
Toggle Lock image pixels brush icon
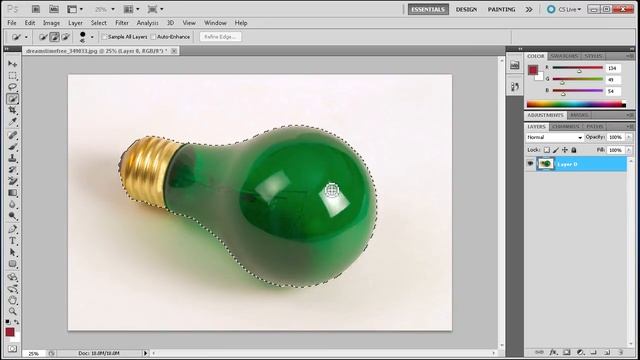[x=556, y=150]
